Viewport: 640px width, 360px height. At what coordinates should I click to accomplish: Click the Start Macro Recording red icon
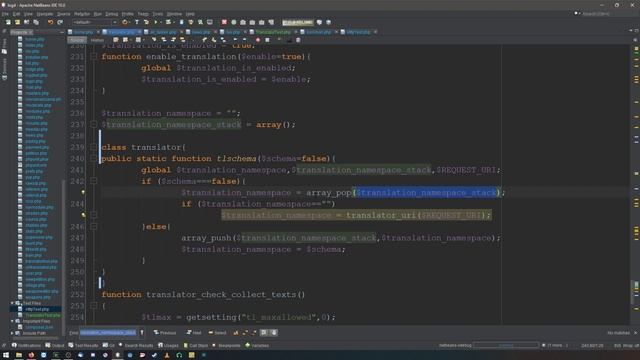point(258,40)
